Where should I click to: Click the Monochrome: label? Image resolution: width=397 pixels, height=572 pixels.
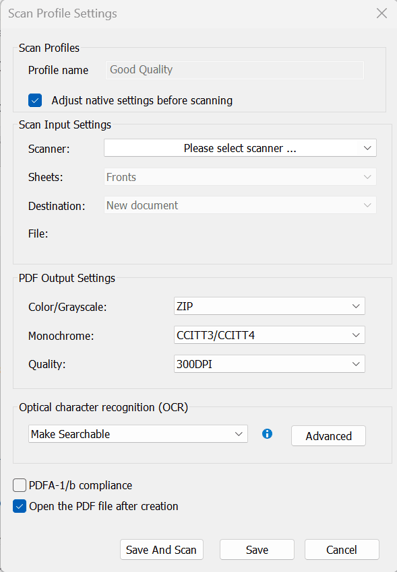coord(61,336)
